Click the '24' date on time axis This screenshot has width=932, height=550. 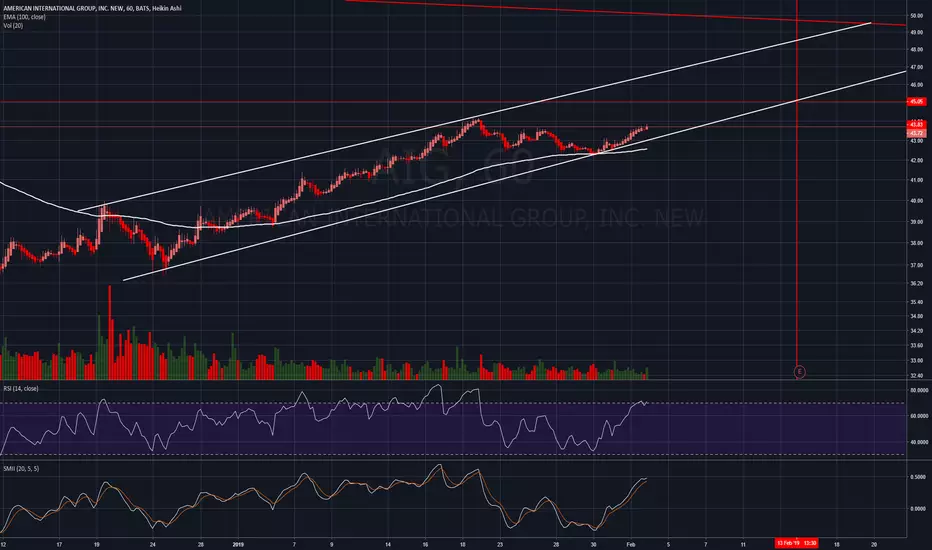[153, 544]
